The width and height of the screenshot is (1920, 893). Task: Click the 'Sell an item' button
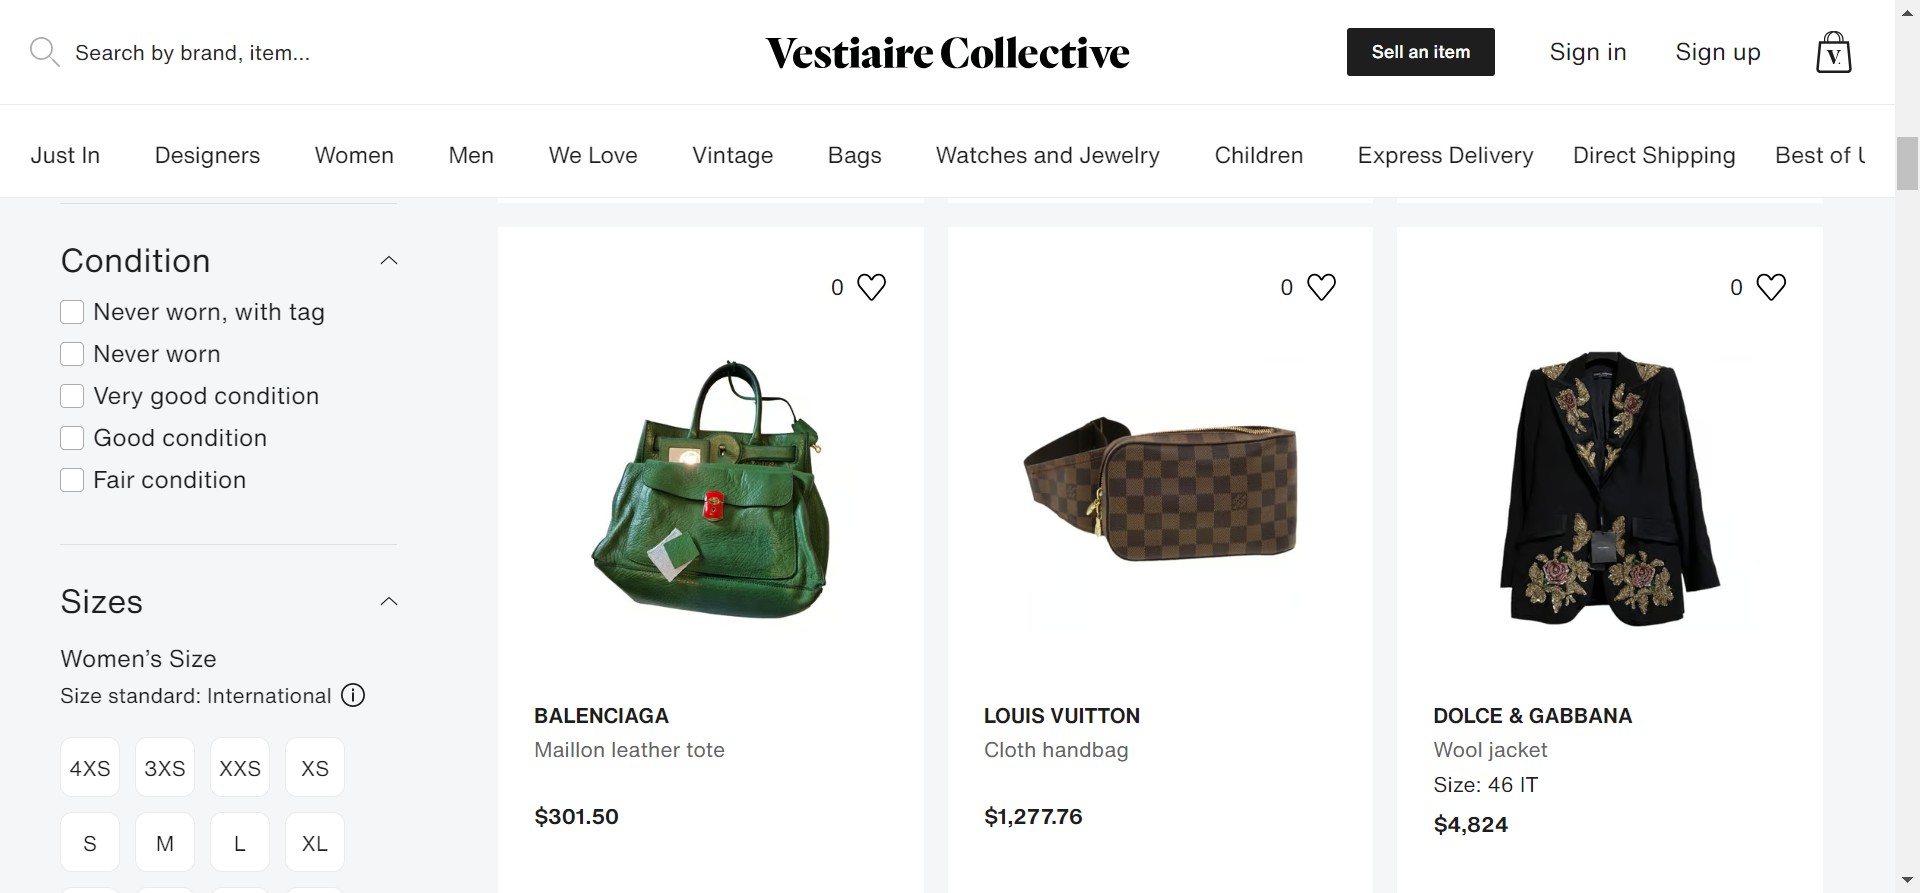click(1420, 52)
